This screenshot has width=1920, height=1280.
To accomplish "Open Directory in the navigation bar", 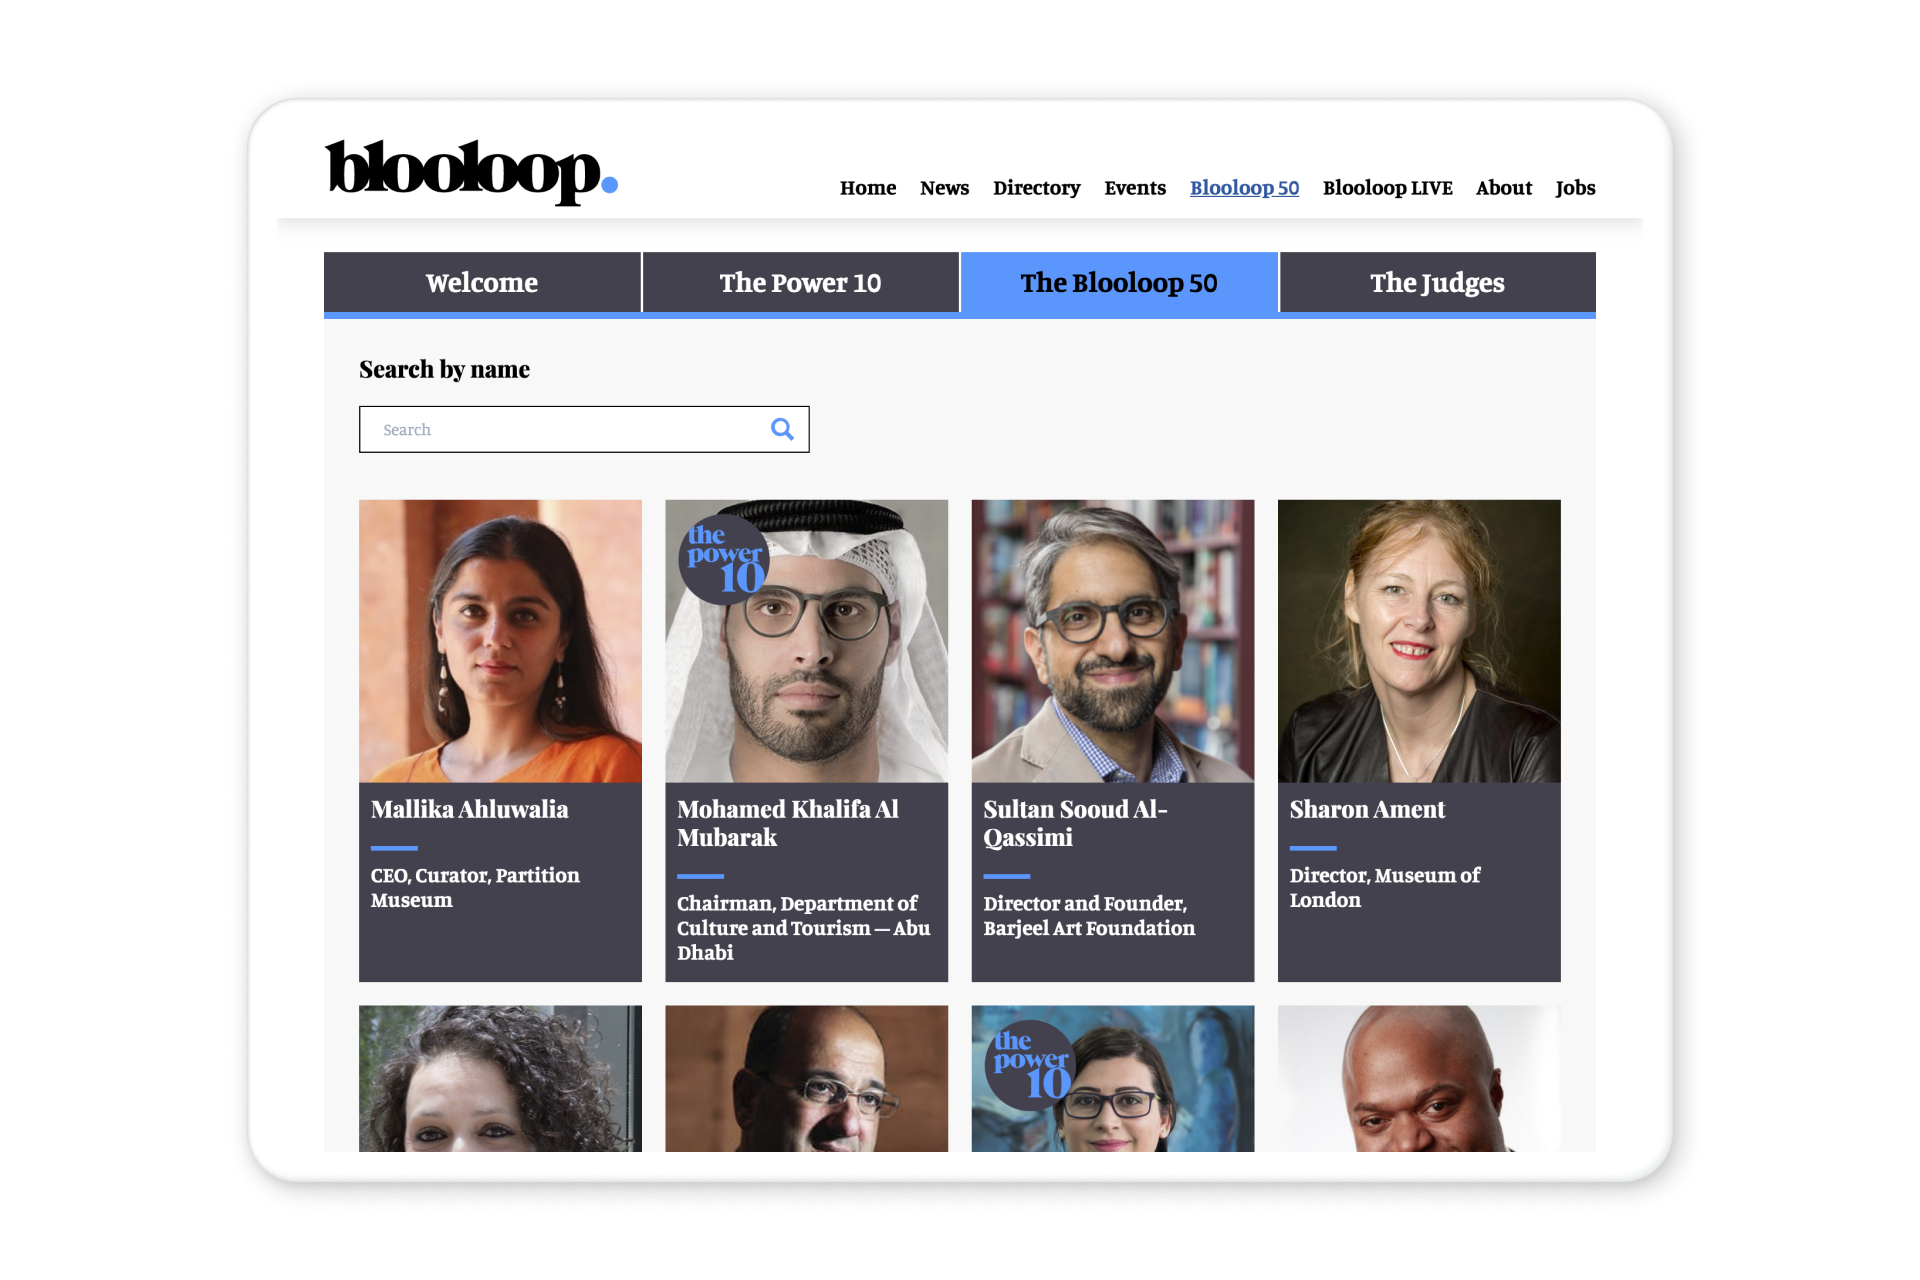I will [1036, 188].
